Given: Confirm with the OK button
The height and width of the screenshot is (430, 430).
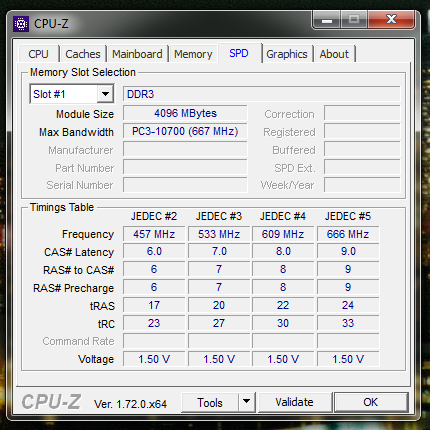Looking at the screenshot, I should pos(371,402).
